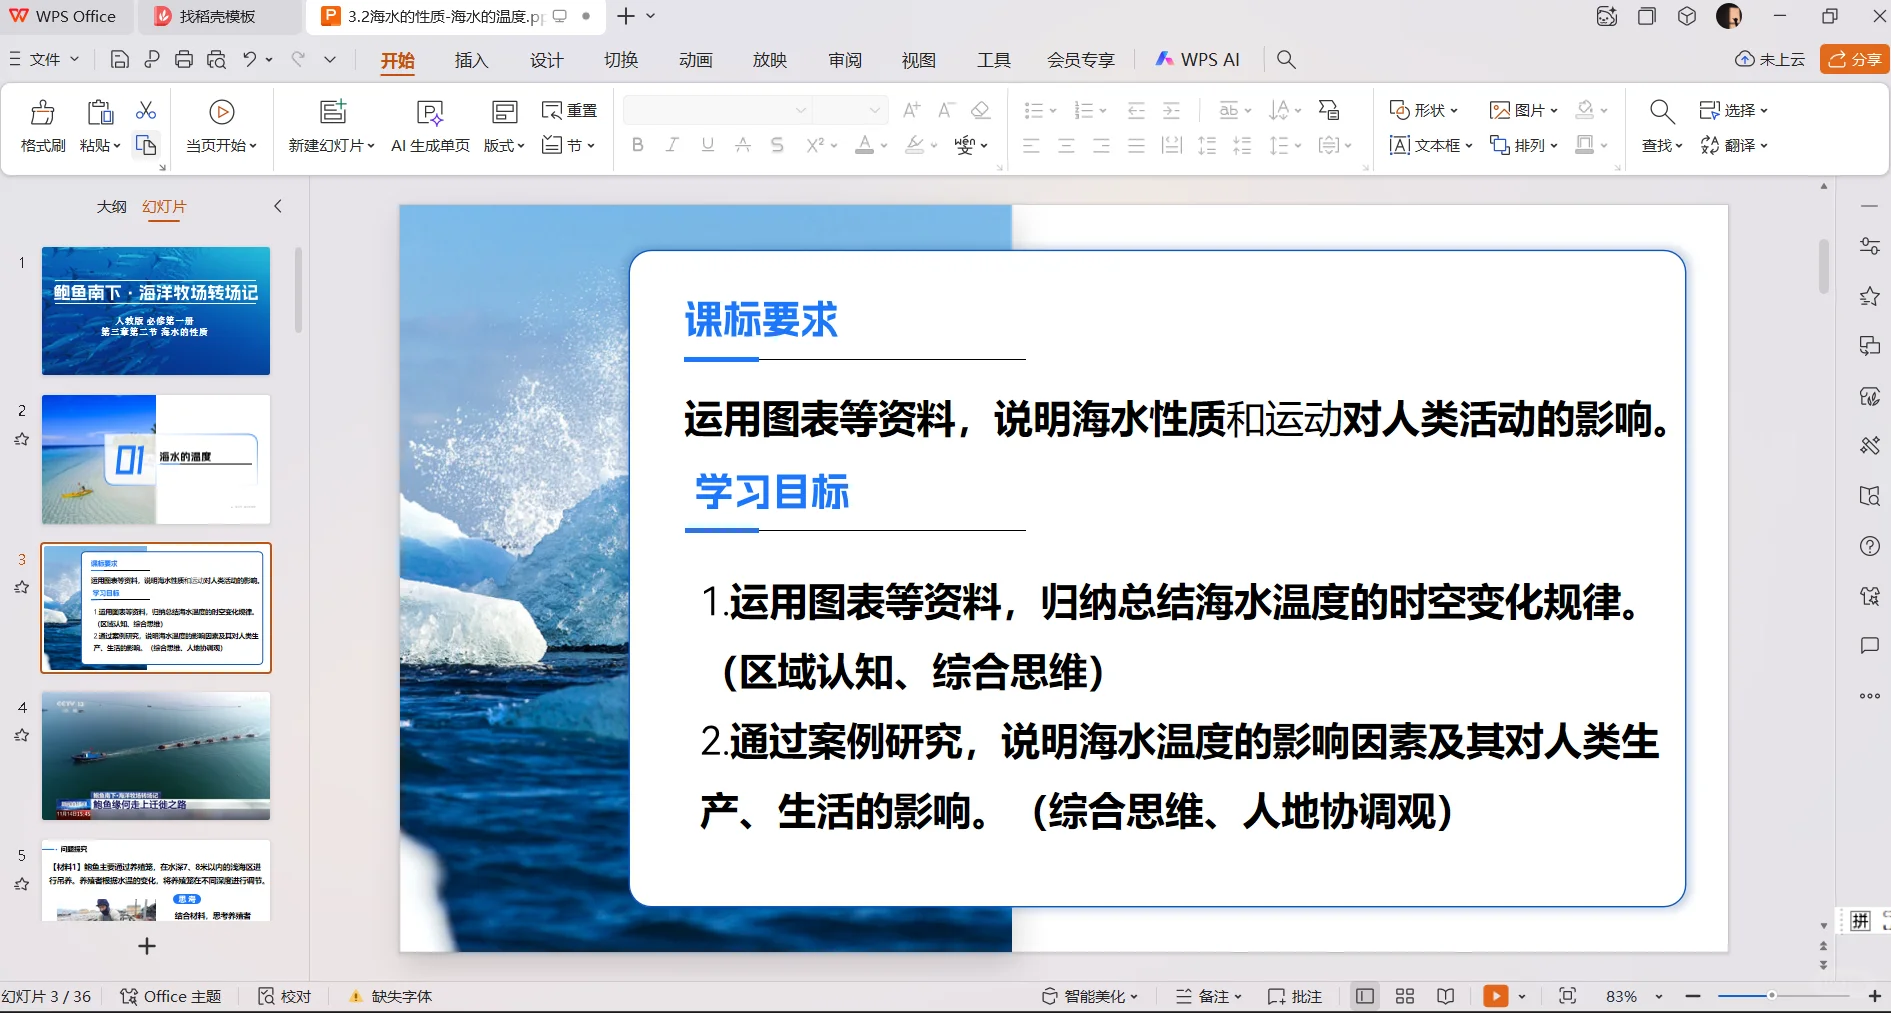The image size is (1891, 1013).
Task: Open the Insert (插入) ribbon tab
Action: tap(471, 60)
